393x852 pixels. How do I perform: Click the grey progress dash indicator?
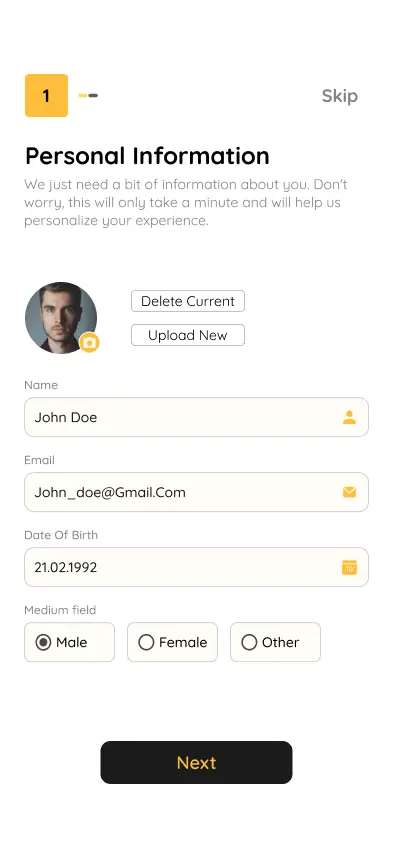tap(93, 96)
